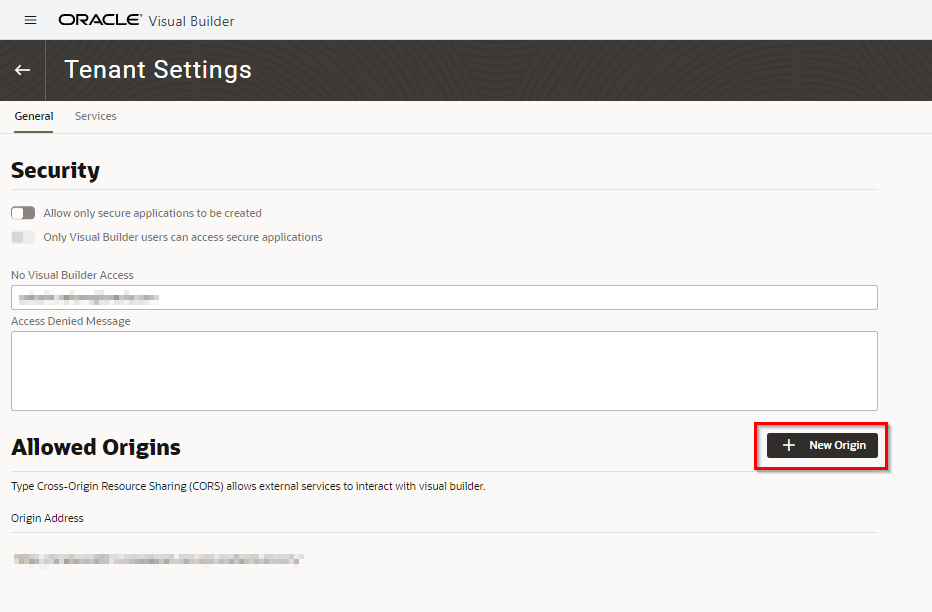
Task: Click 'Only Visual Builder users can access' label
Action: [x=183, y=237]
